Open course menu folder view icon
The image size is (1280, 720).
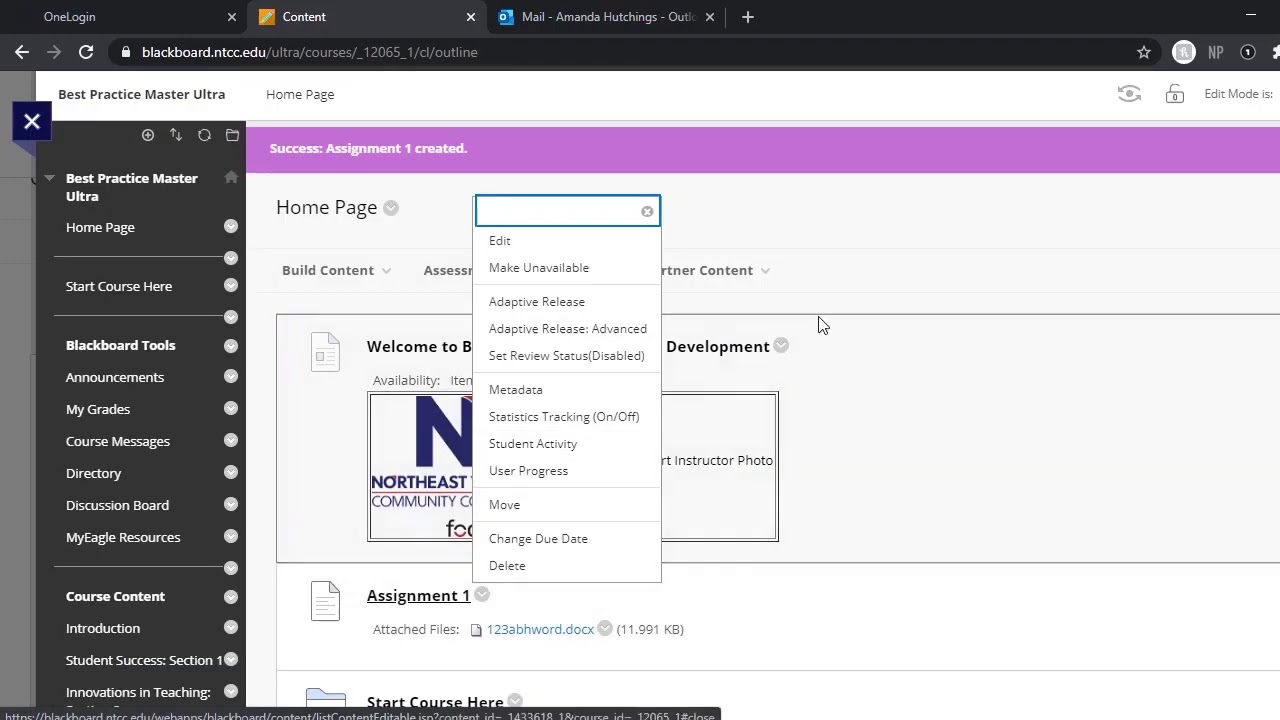coord(232,135)
